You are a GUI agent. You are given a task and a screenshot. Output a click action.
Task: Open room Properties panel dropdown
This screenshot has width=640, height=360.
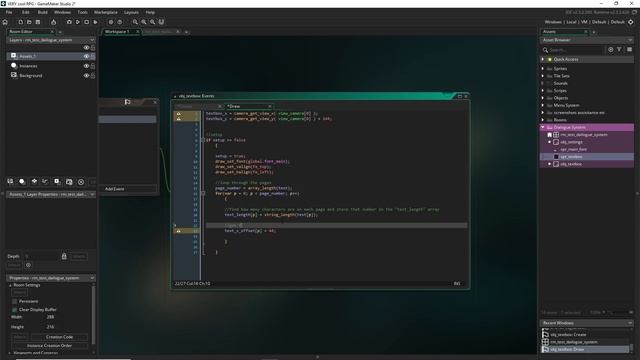click(92, 278)
